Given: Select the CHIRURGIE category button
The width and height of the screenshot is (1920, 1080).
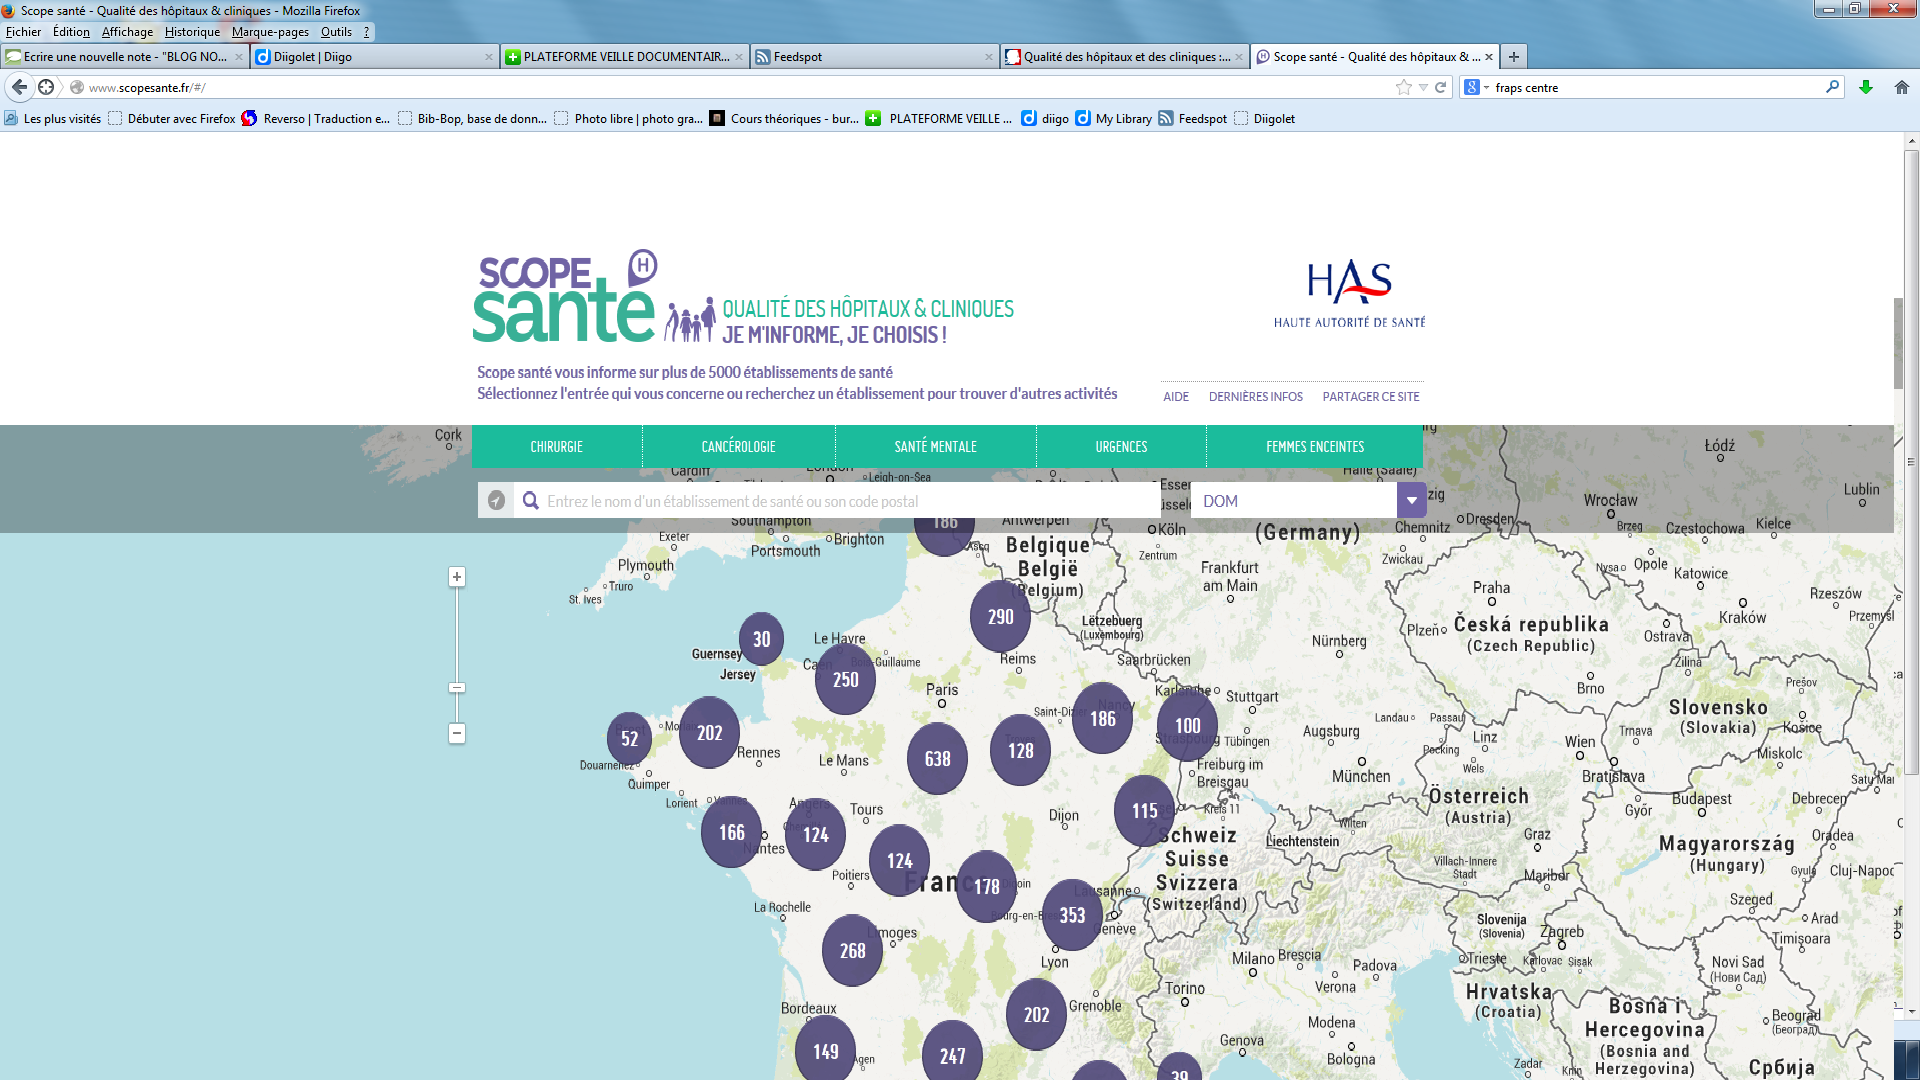Looking at the screenshot, I should [x=556, y=447].
